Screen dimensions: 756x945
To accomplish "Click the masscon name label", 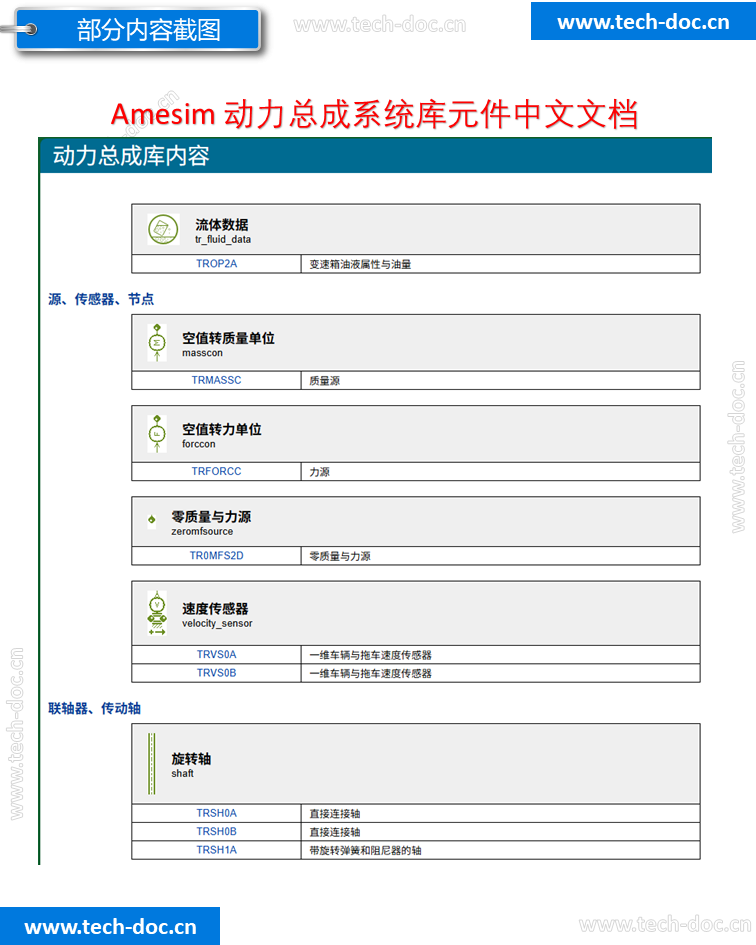I will pyautogui.click(x=202, y=353).
